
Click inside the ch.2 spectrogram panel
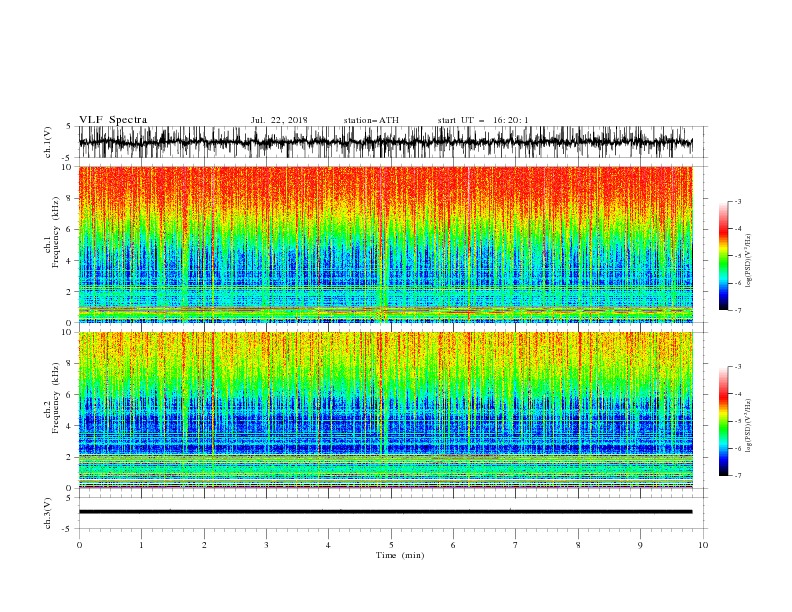pos(385,410)
